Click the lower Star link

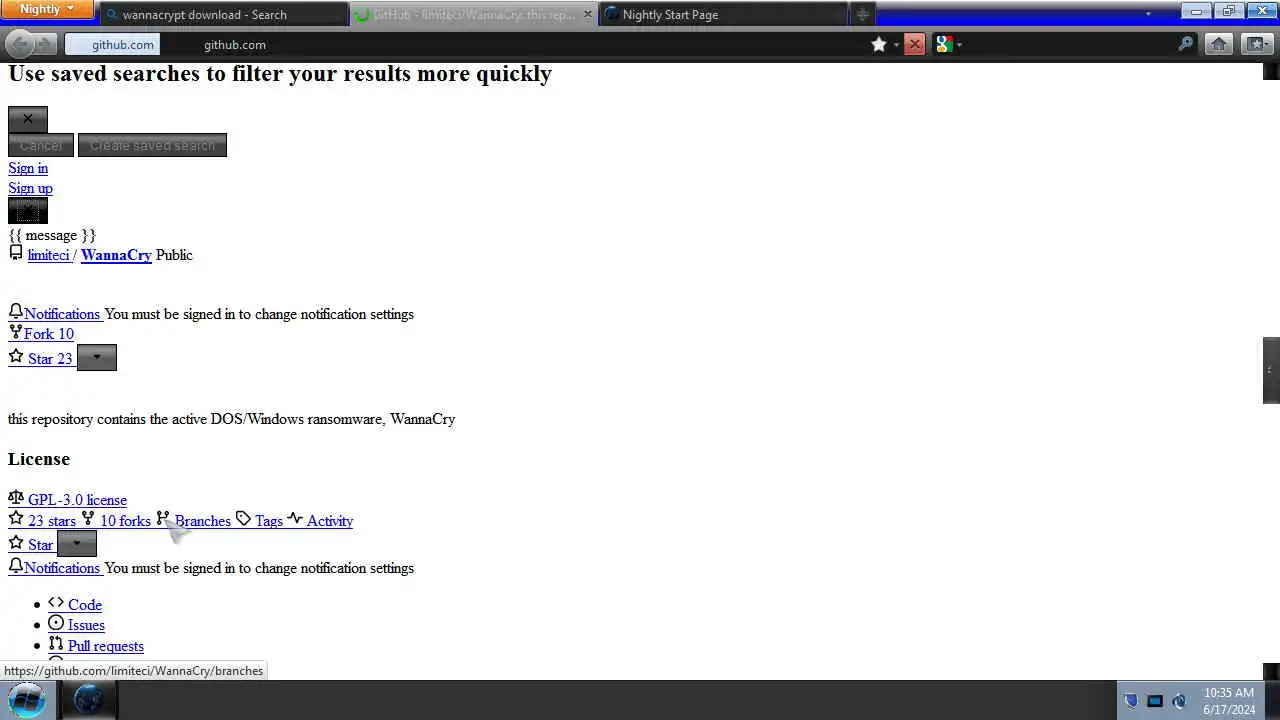(x=40, y=545)
